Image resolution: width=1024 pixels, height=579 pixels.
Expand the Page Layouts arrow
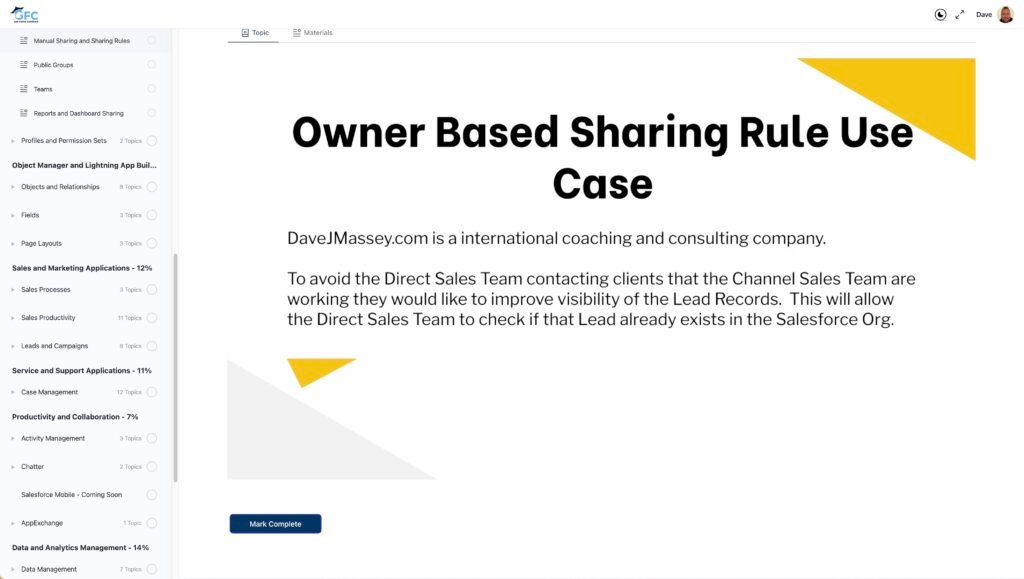click(x=12, y=243)
